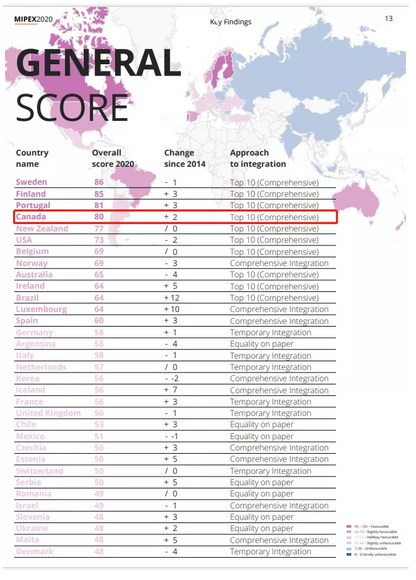Click the 80-100 Favourable legend color swatch
This screenshot has height=580, width=416.
(x=349, y=526)
